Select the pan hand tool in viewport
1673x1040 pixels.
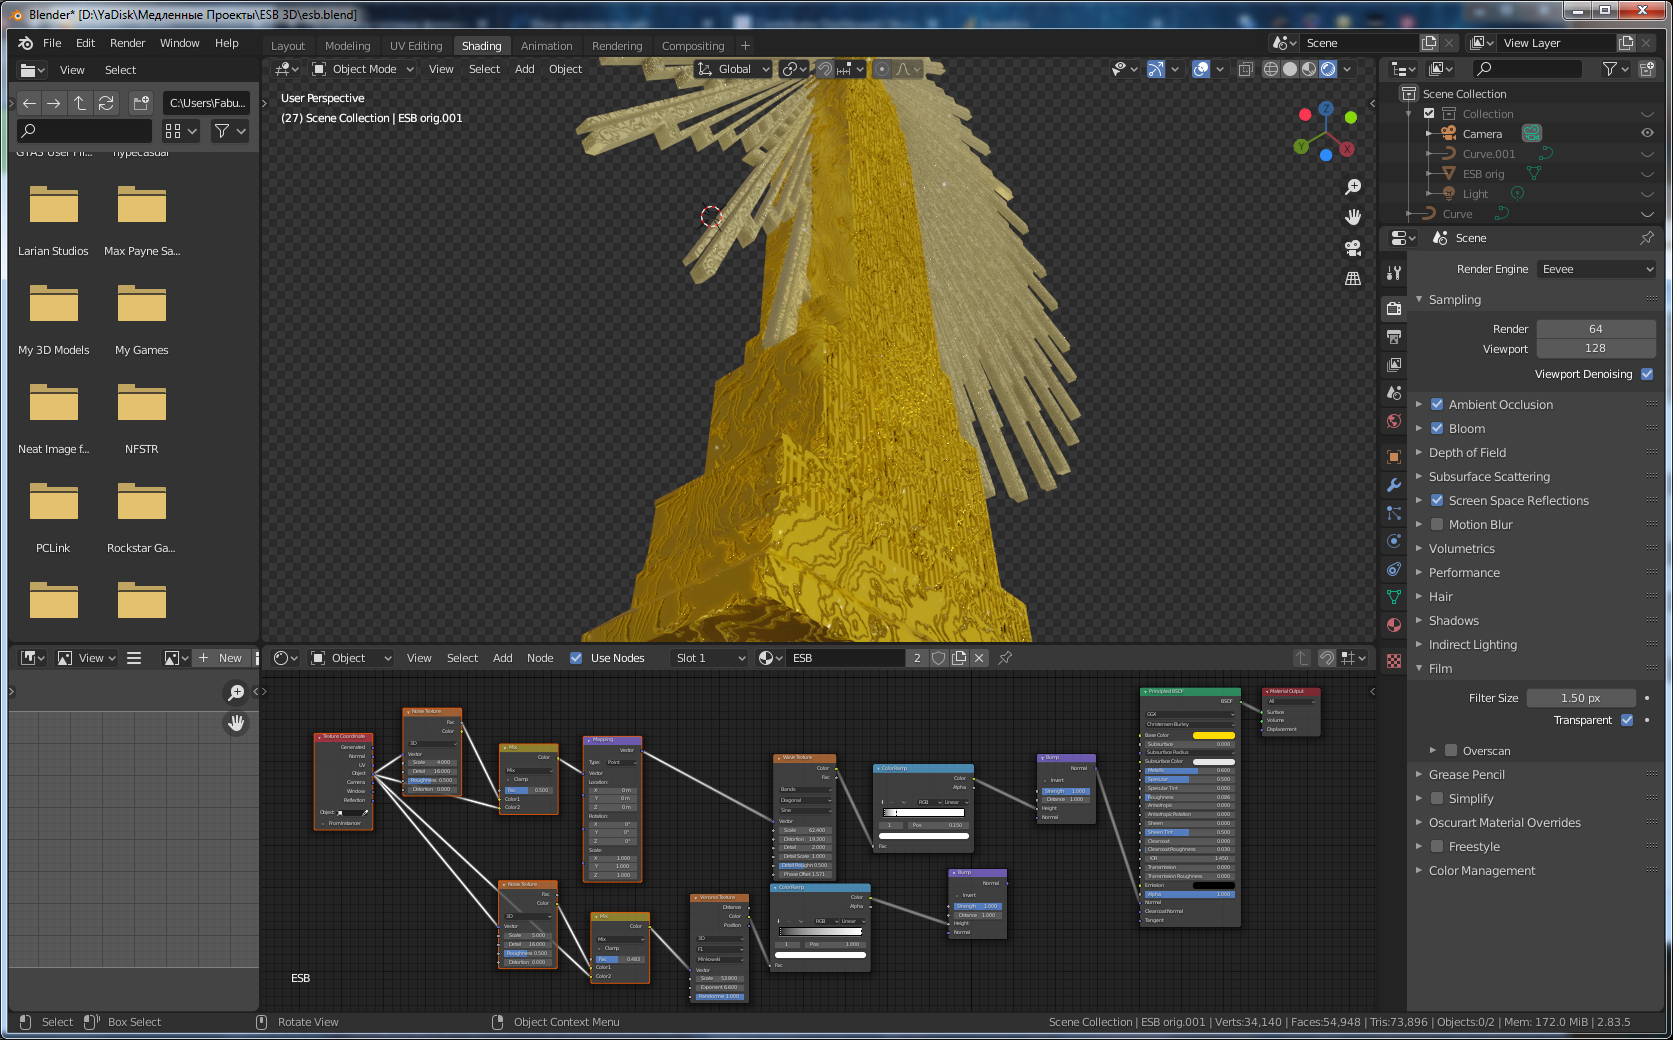click(x=1353, y=217)
